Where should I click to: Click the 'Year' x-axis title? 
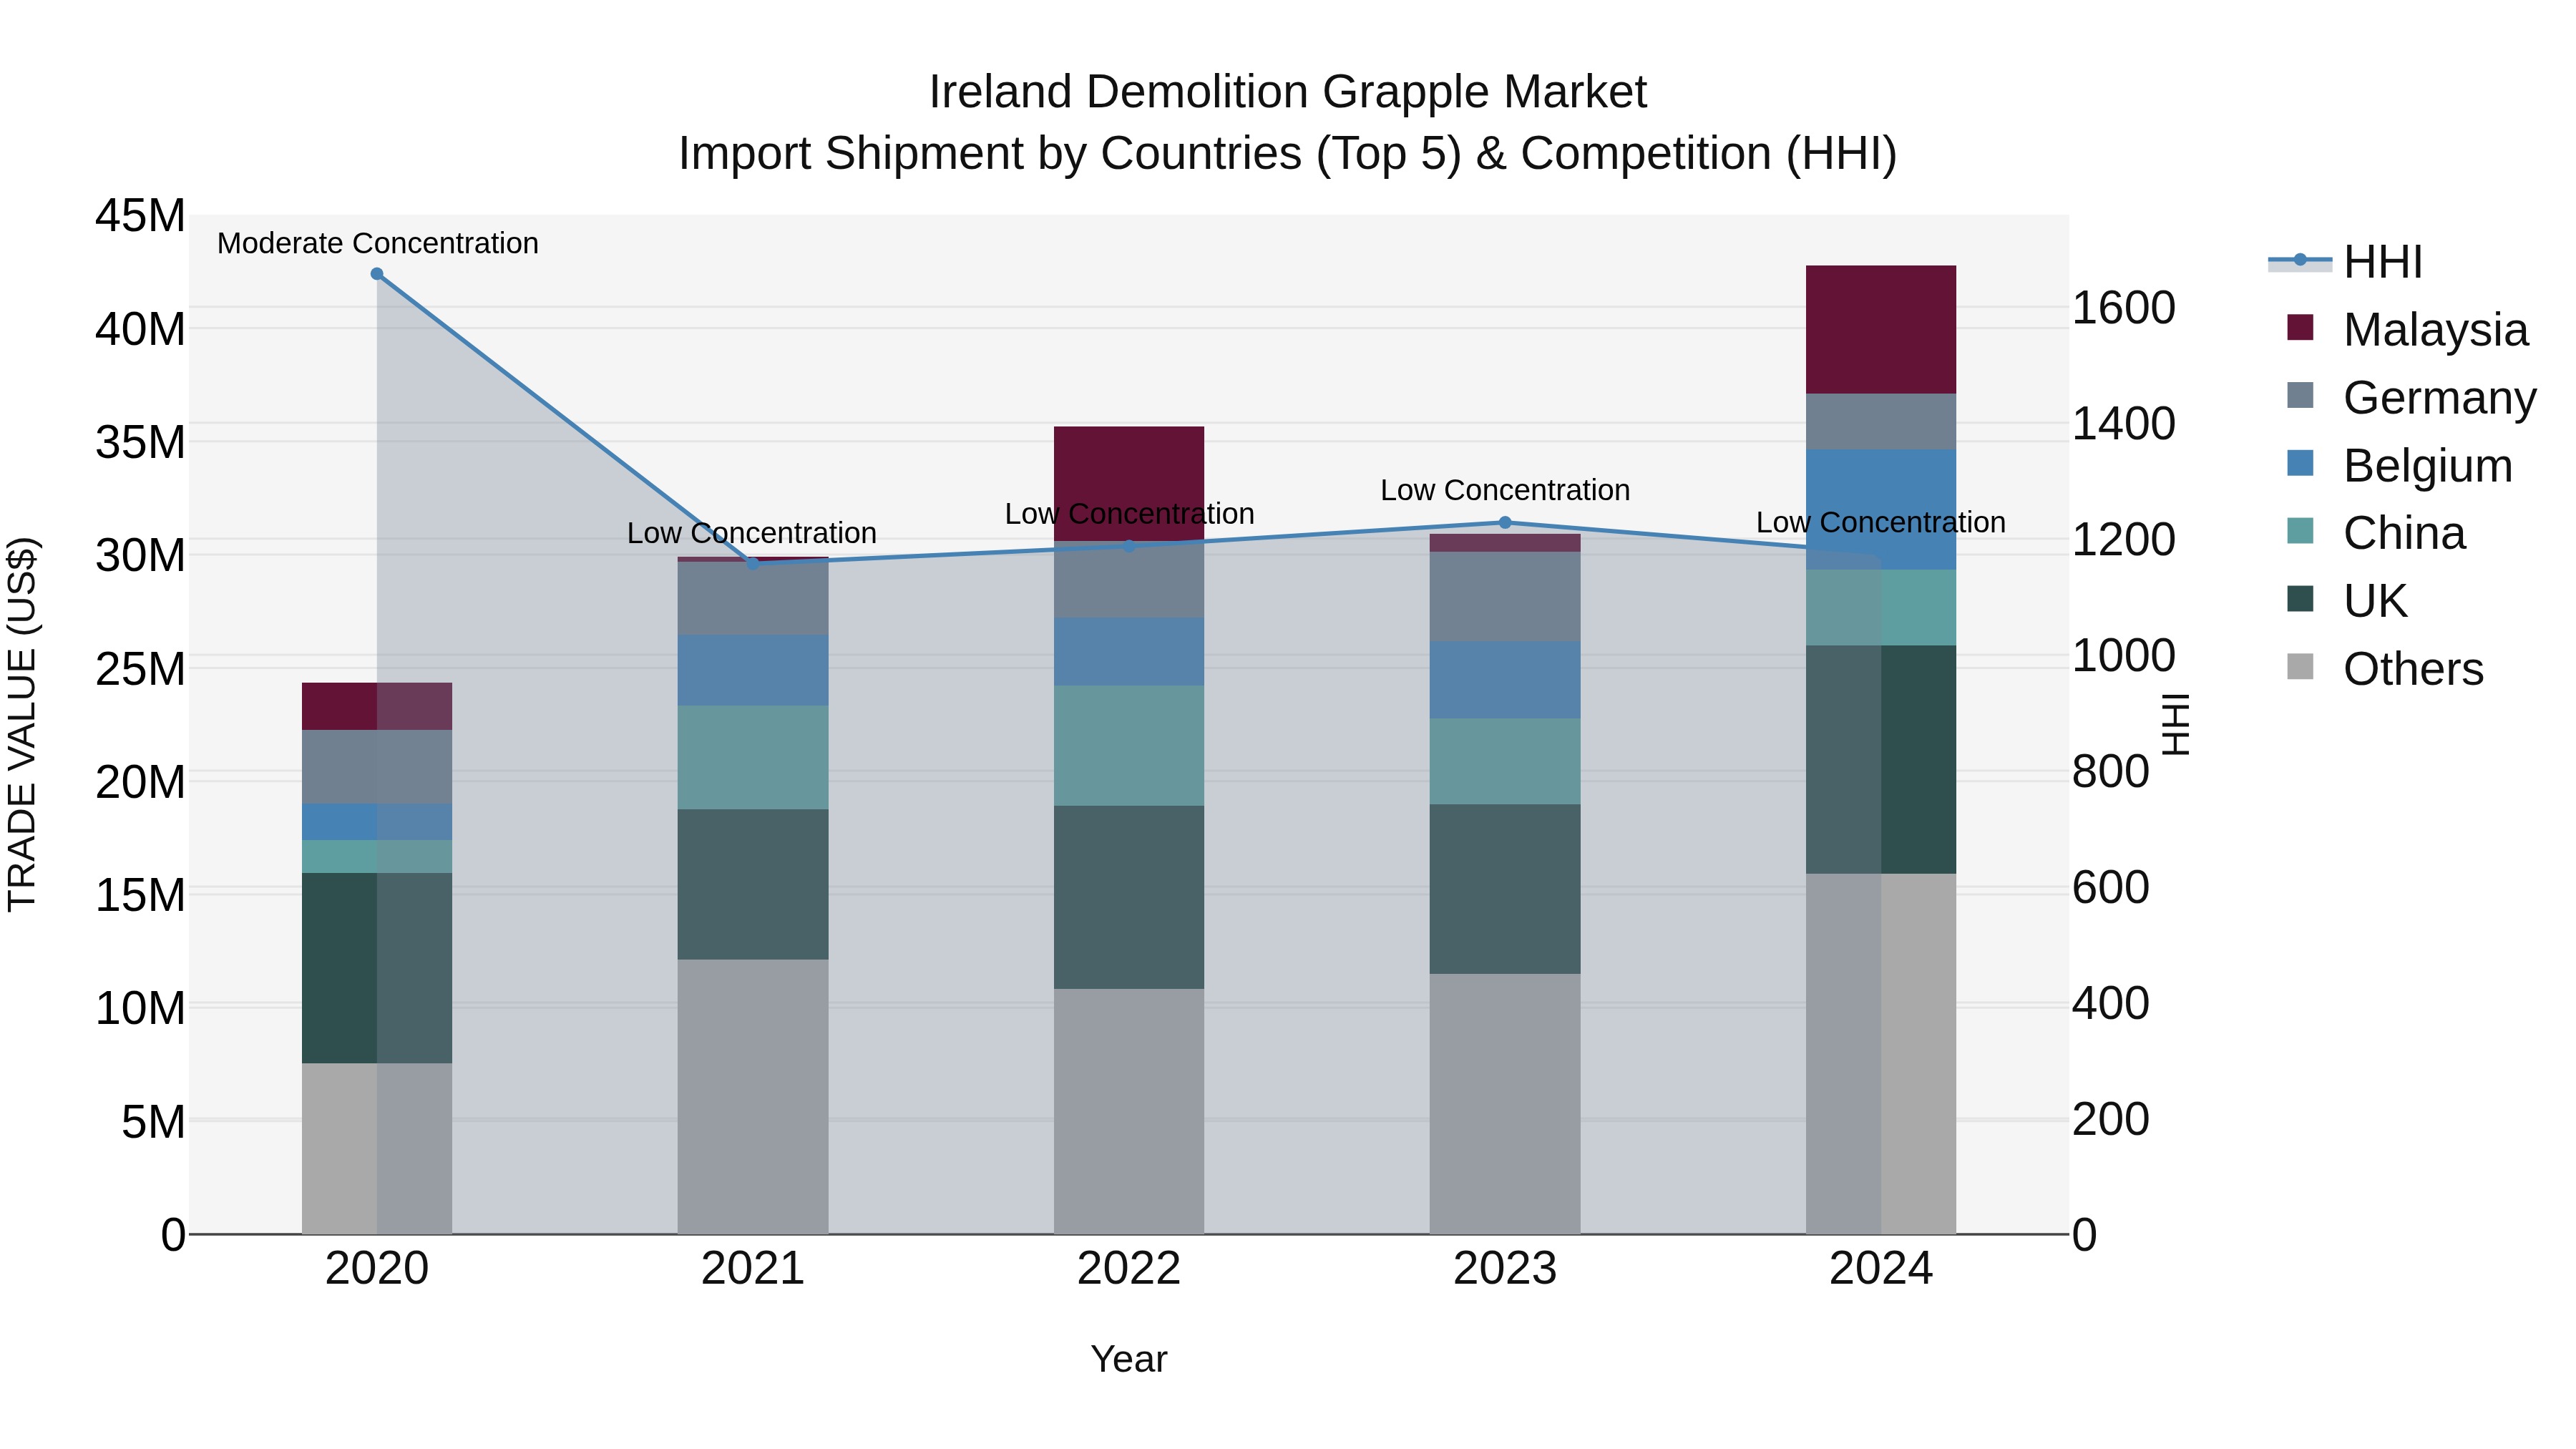coord(1129,1360)
